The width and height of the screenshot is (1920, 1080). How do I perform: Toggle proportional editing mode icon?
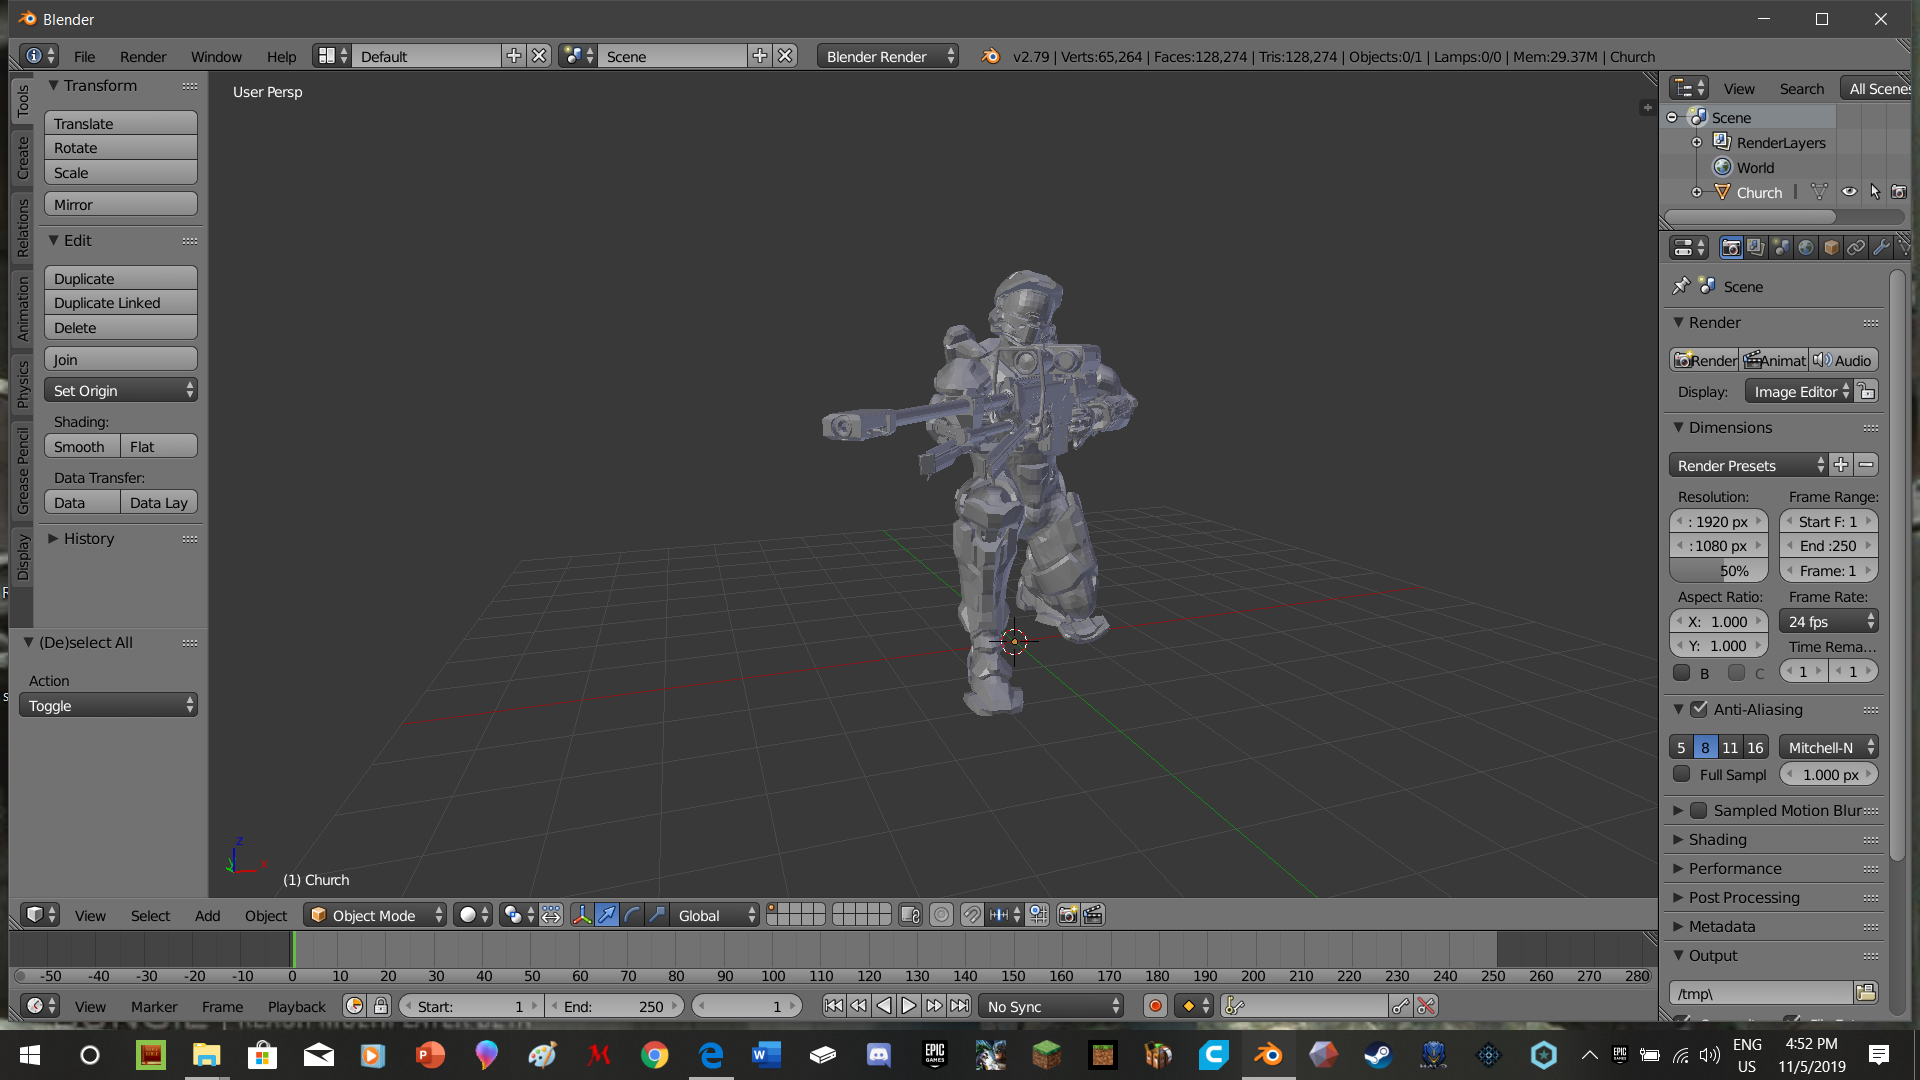[x=941, y=915]
